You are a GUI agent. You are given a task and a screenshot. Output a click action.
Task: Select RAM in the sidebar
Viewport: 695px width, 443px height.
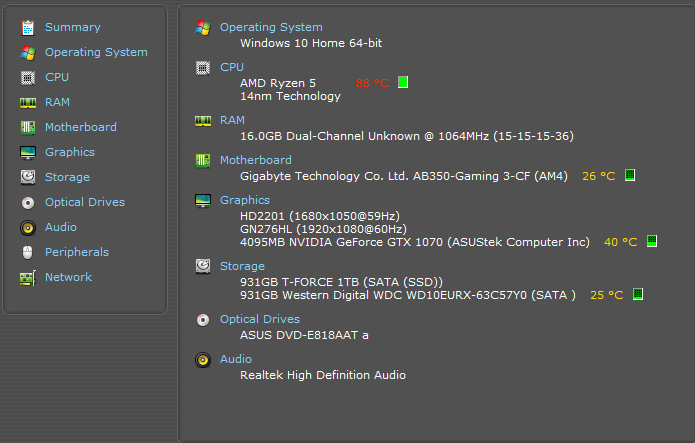[x=57, y=102]
